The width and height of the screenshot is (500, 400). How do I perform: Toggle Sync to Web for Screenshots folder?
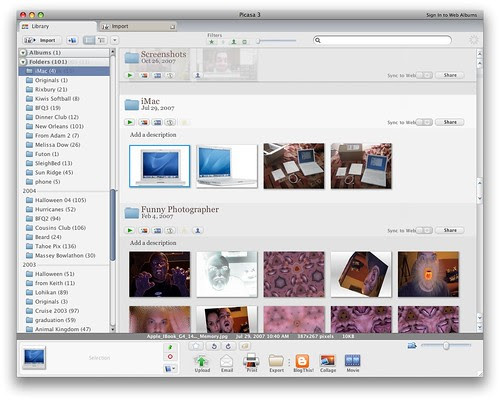[x=424, y=75]
